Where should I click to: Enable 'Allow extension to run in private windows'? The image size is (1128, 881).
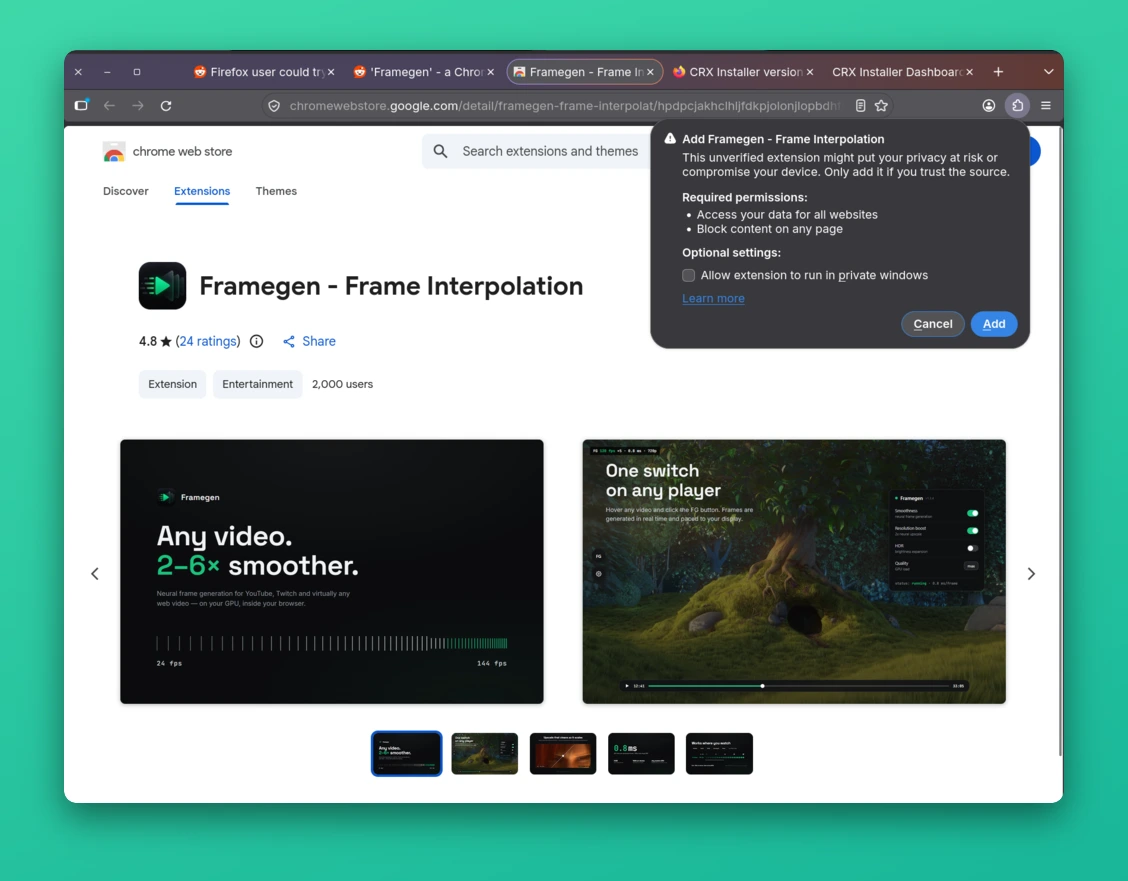688,275
